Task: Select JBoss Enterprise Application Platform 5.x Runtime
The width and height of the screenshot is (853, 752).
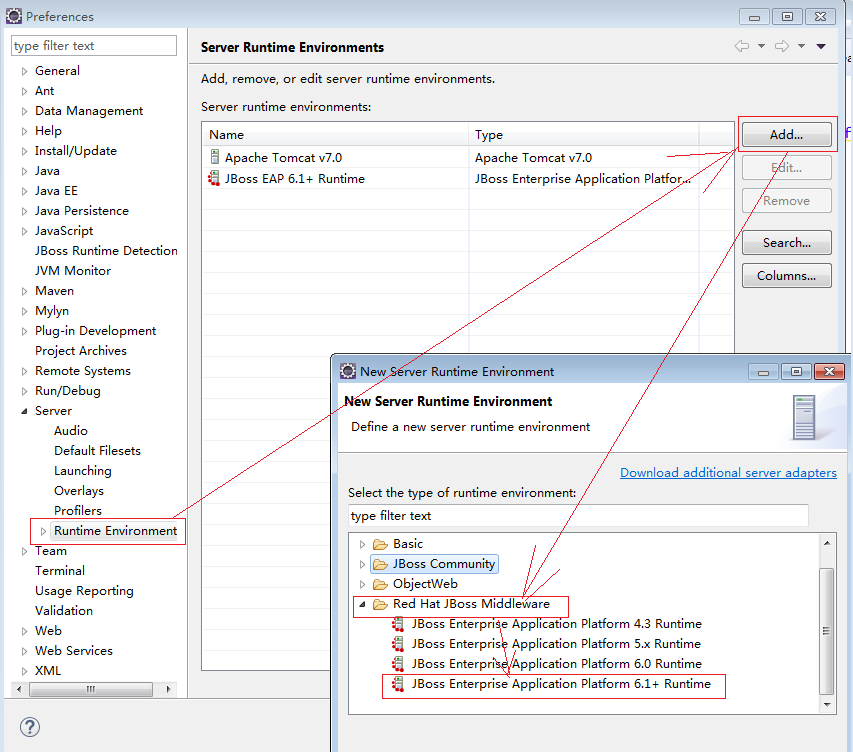Action: point(556,644)
